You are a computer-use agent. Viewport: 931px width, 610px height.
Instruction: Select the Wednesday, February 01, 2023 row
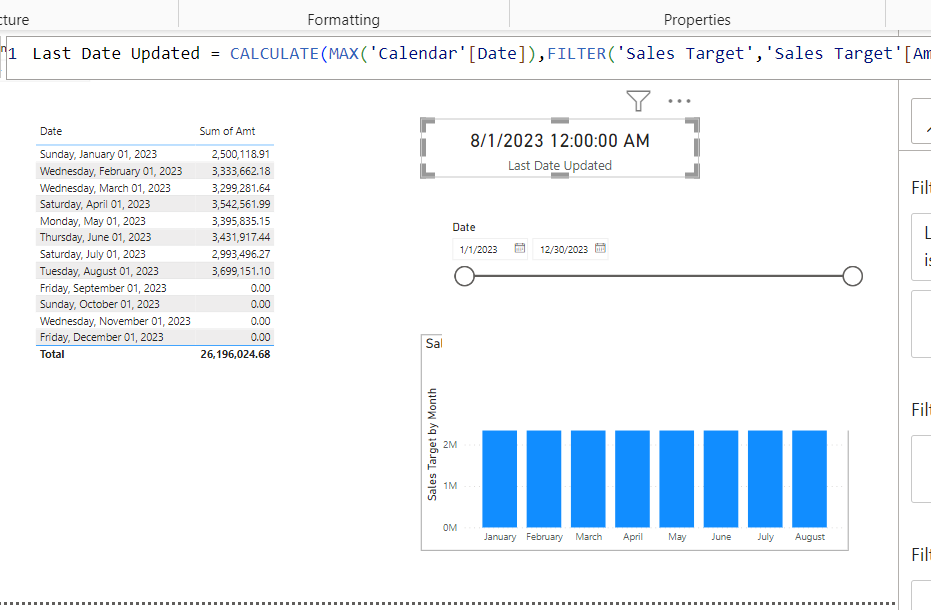coord(154,171)
